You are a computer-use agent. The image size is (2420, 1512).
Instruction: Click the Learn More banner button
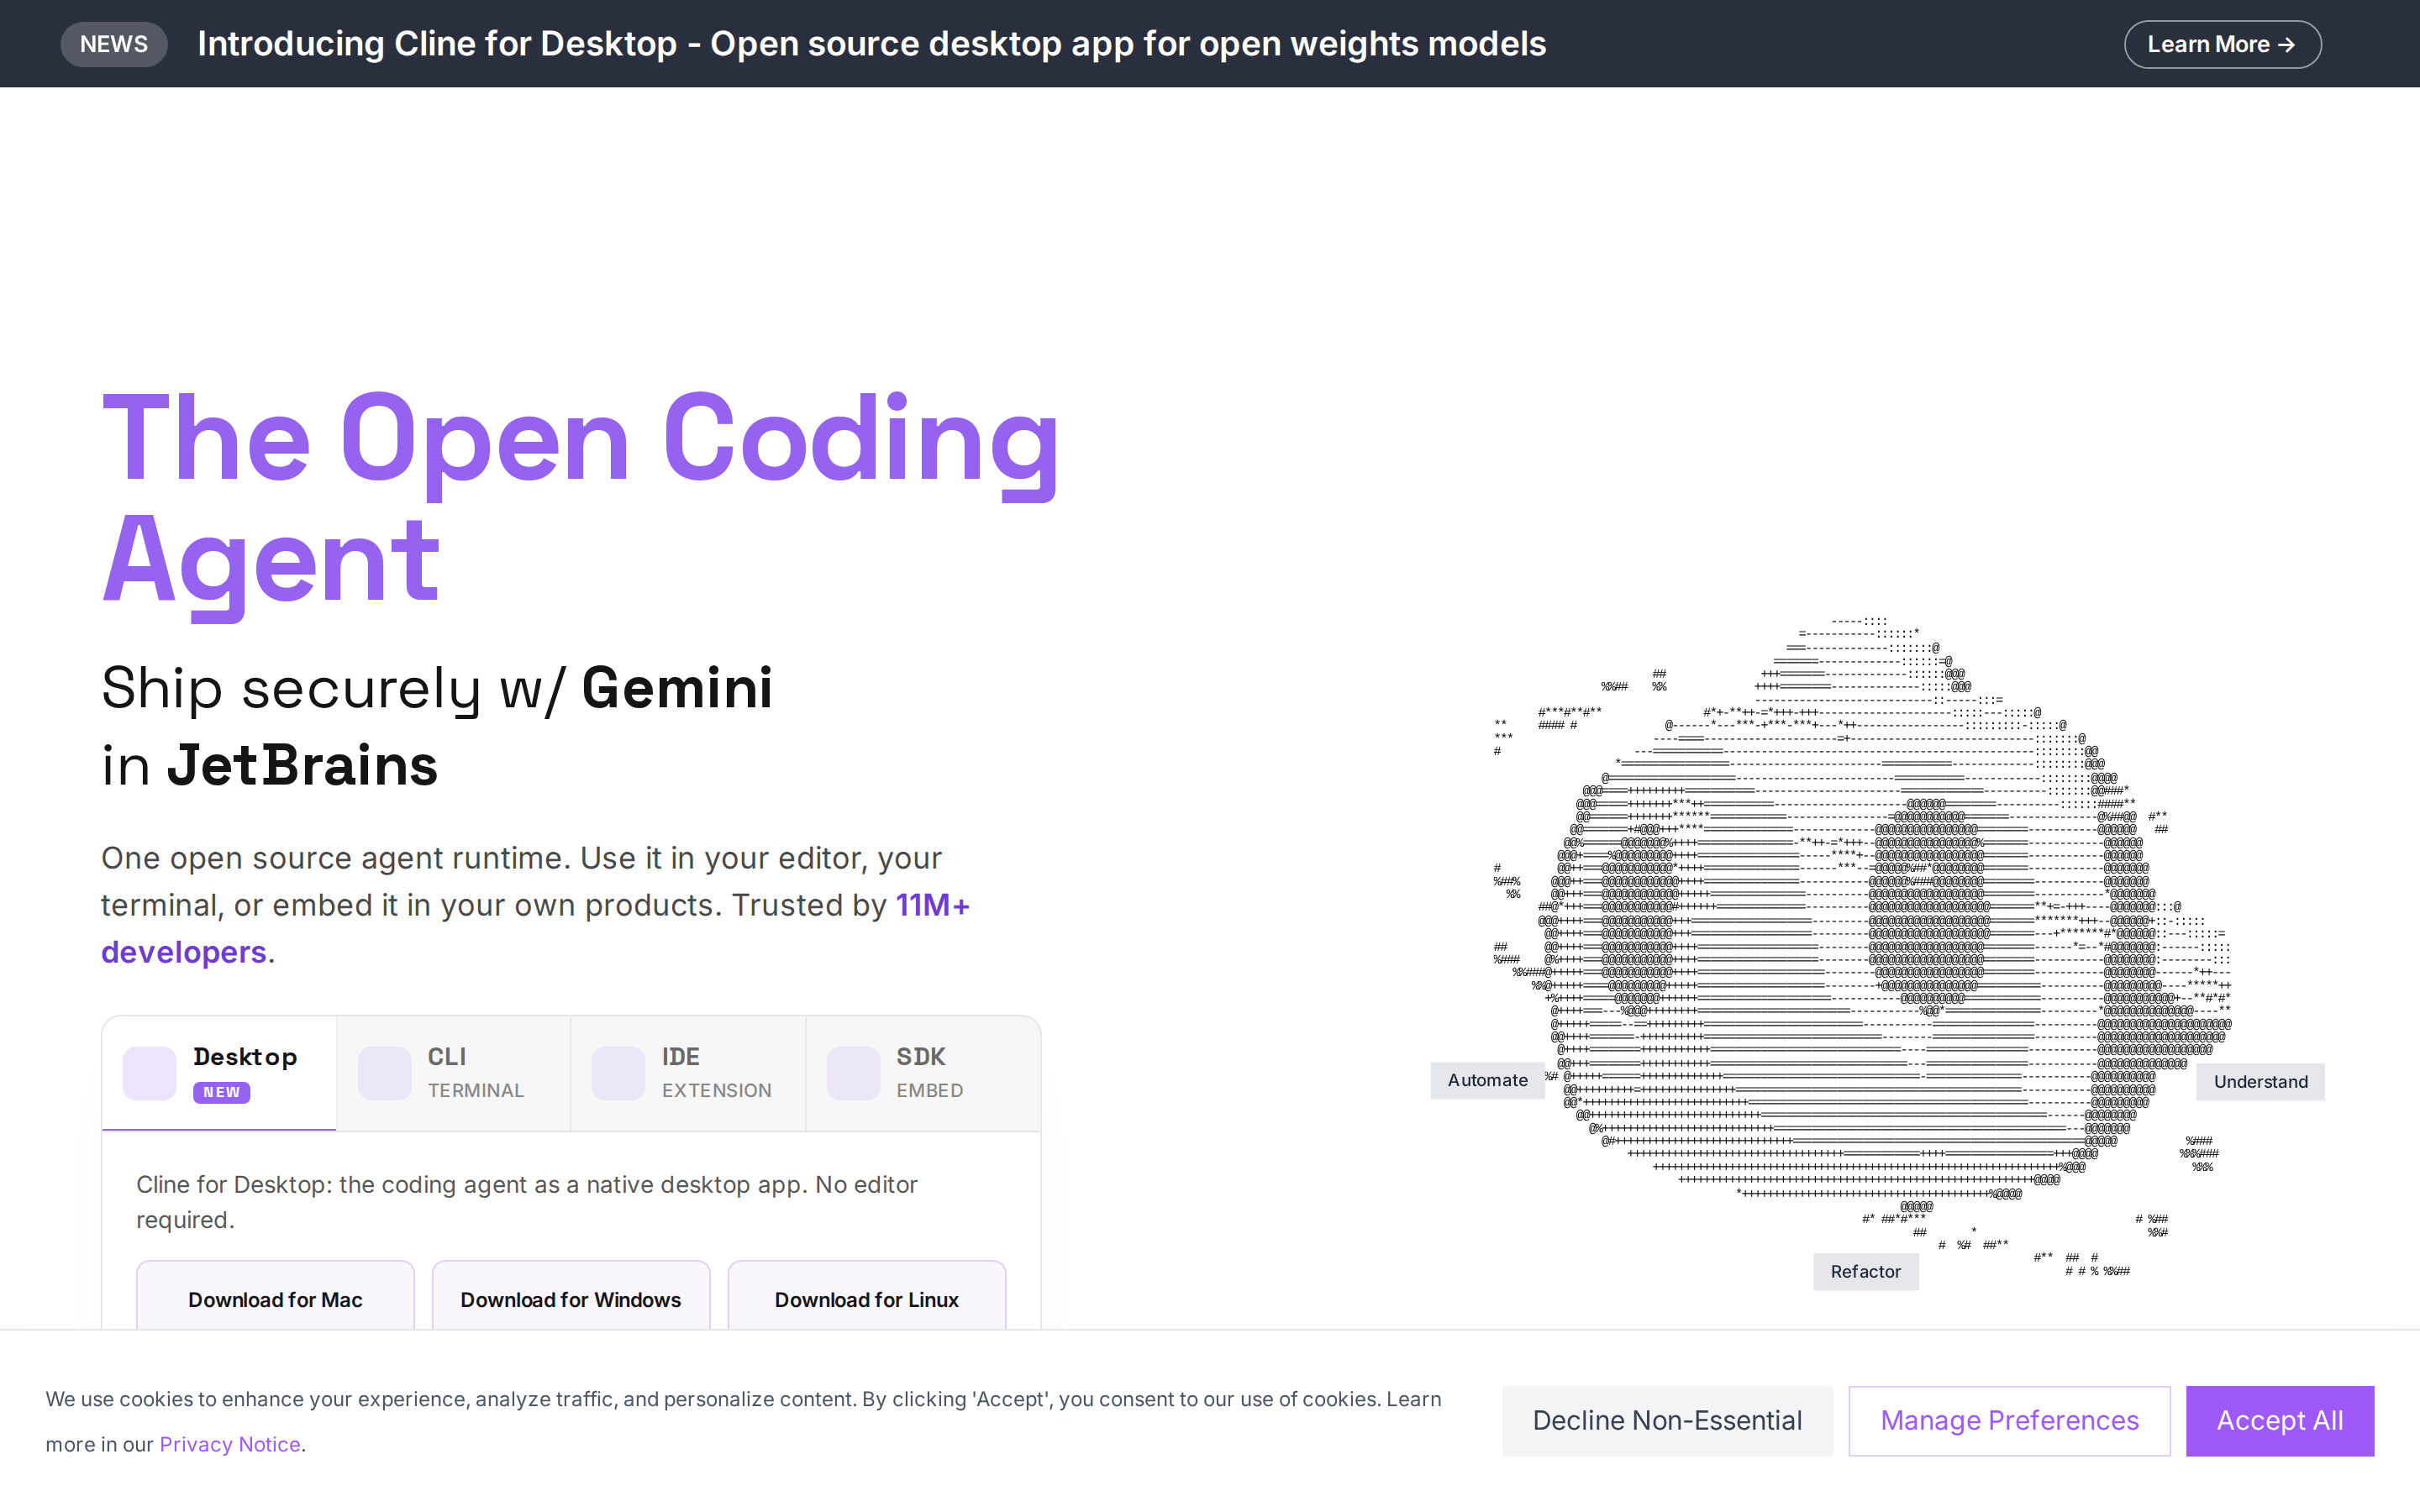2222,44
